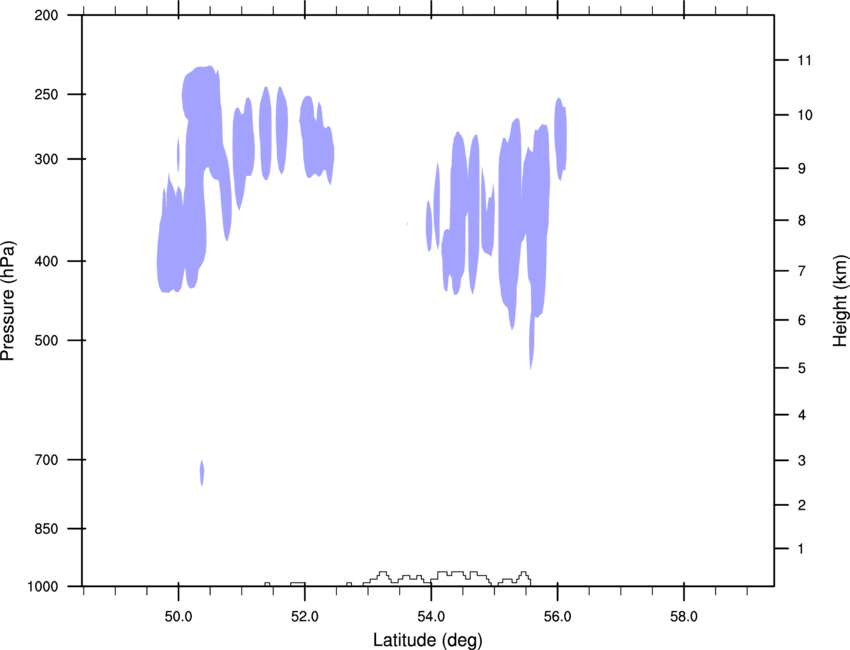Viewport: 850px width, 650px height.
Task: Click the 50.0 latitude tick label
Action: coord(178,617)
